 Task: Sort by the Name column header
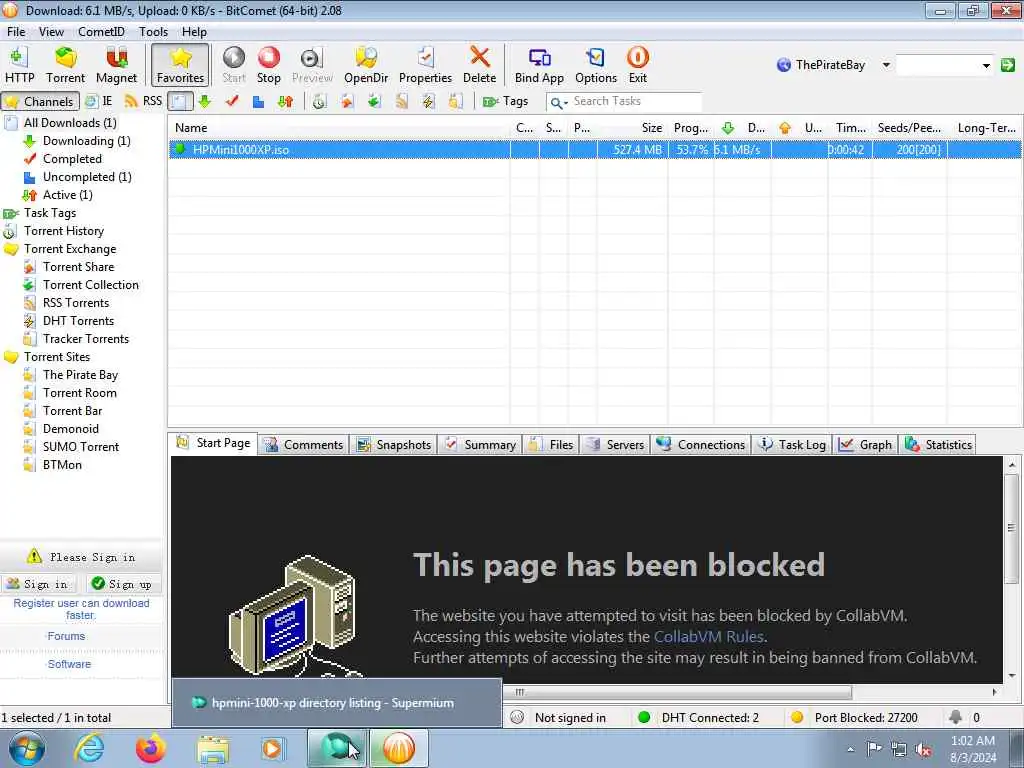pos(338,128)
